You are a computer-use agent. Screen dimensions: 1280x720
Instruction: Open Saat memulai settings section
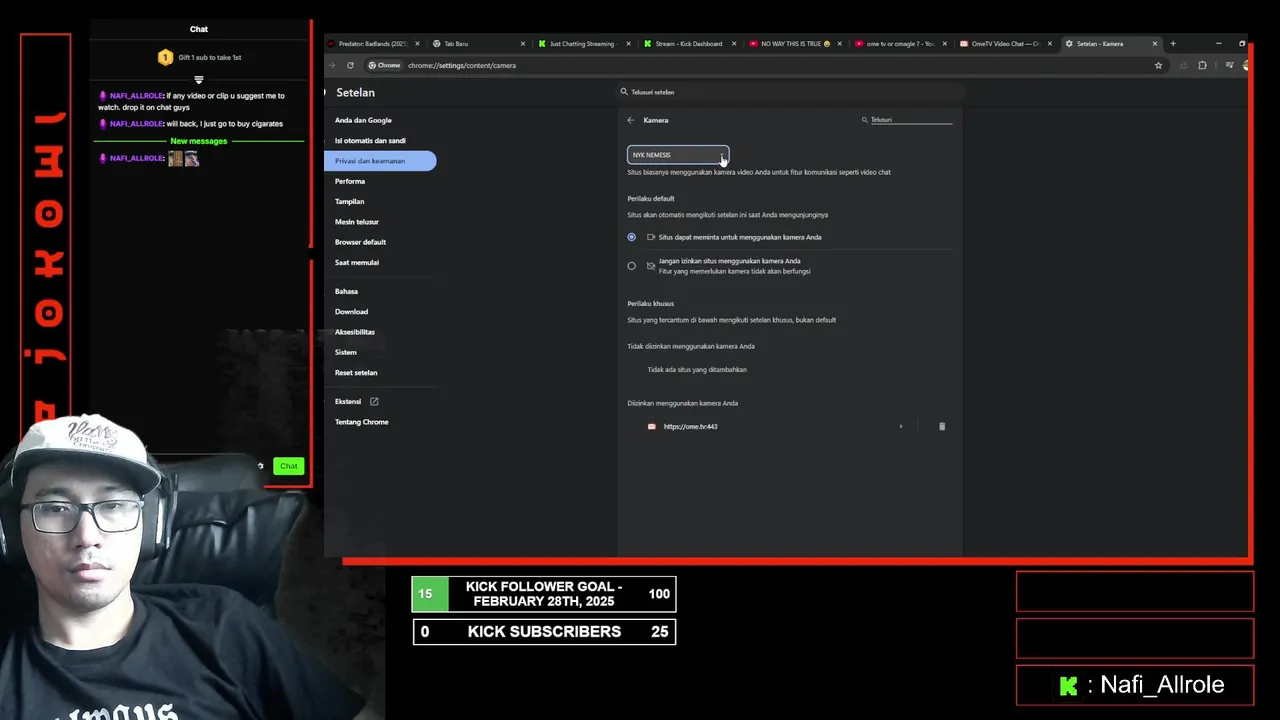[357, 263]
